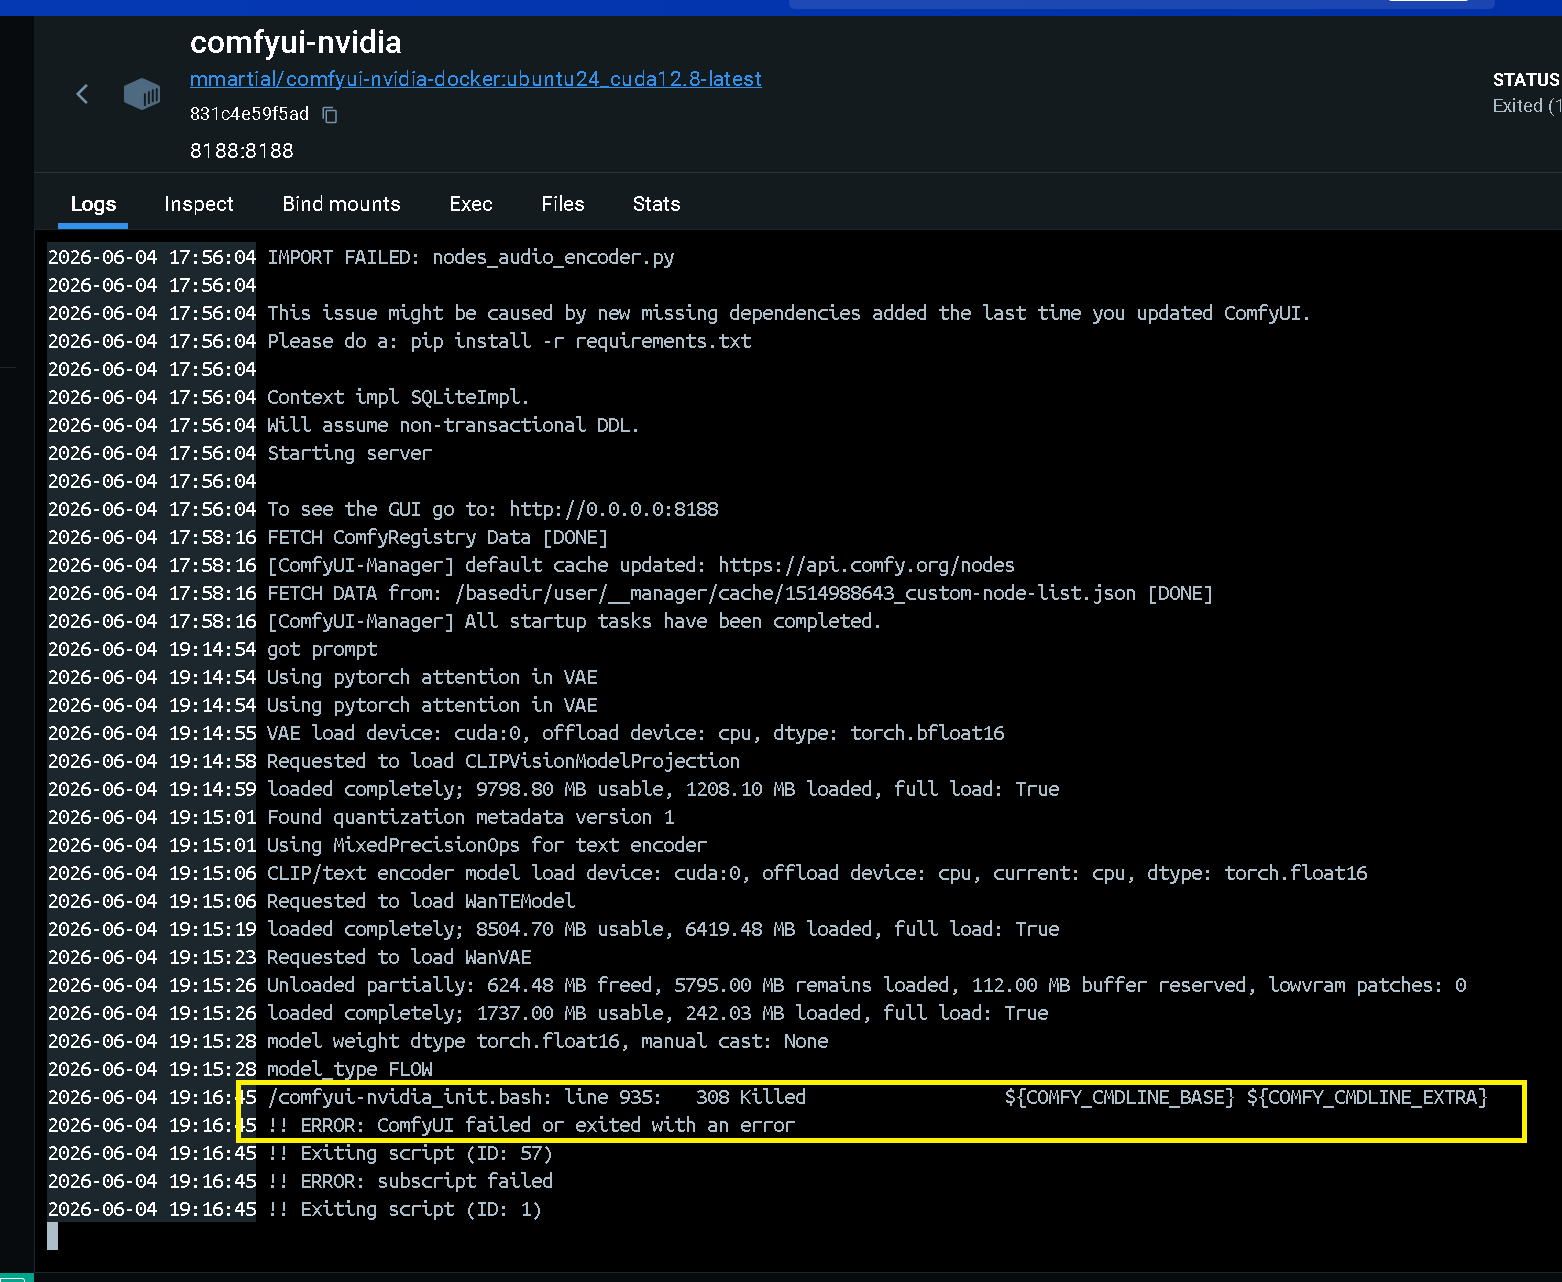Click the STATUS label

click(x=1526, y=80)
